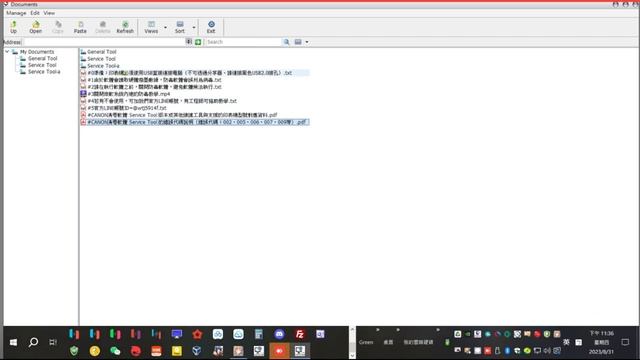640x360 pixels.
Task: Click the Open toolbar button
Action: (x=36, y=27)
